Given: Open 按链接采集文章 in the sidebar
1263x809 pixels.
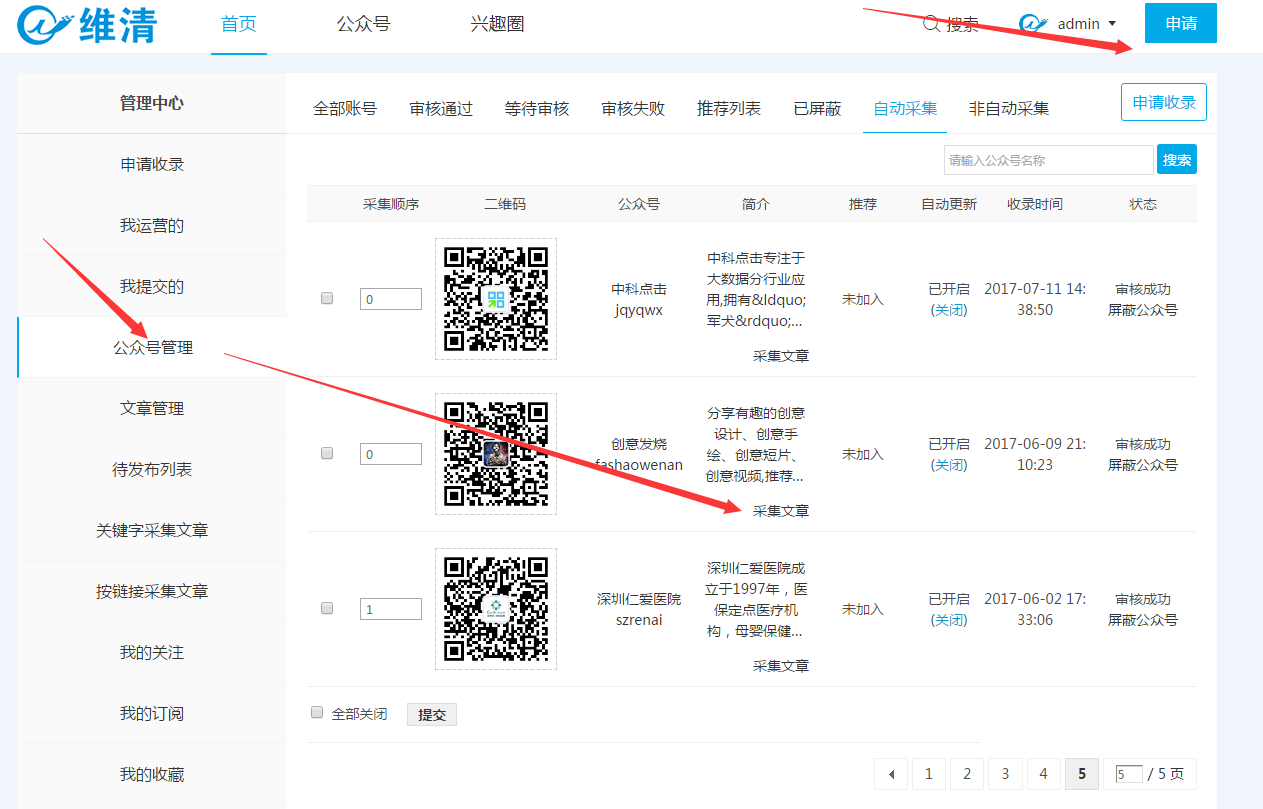Looking at the screenshot, I should click(152, 591).
